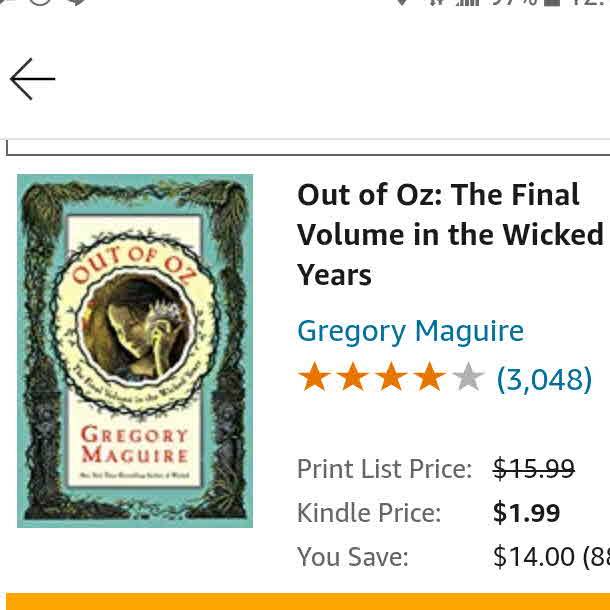Tap the You Save label
The width and height of the screenshot is (610, 610).
(x=352, y=557)
